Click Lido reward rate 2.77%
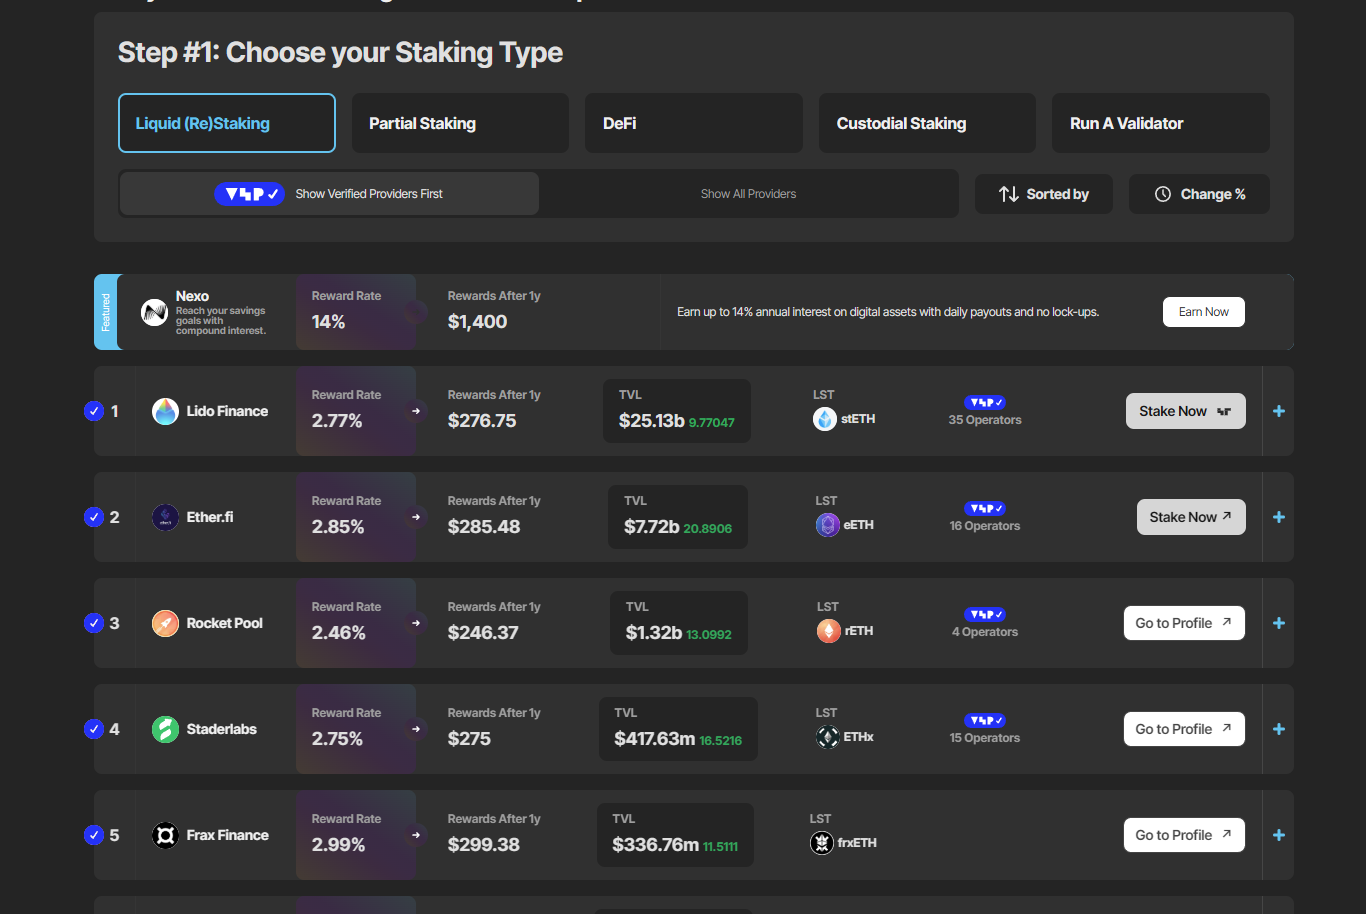 tap(337, 421)
